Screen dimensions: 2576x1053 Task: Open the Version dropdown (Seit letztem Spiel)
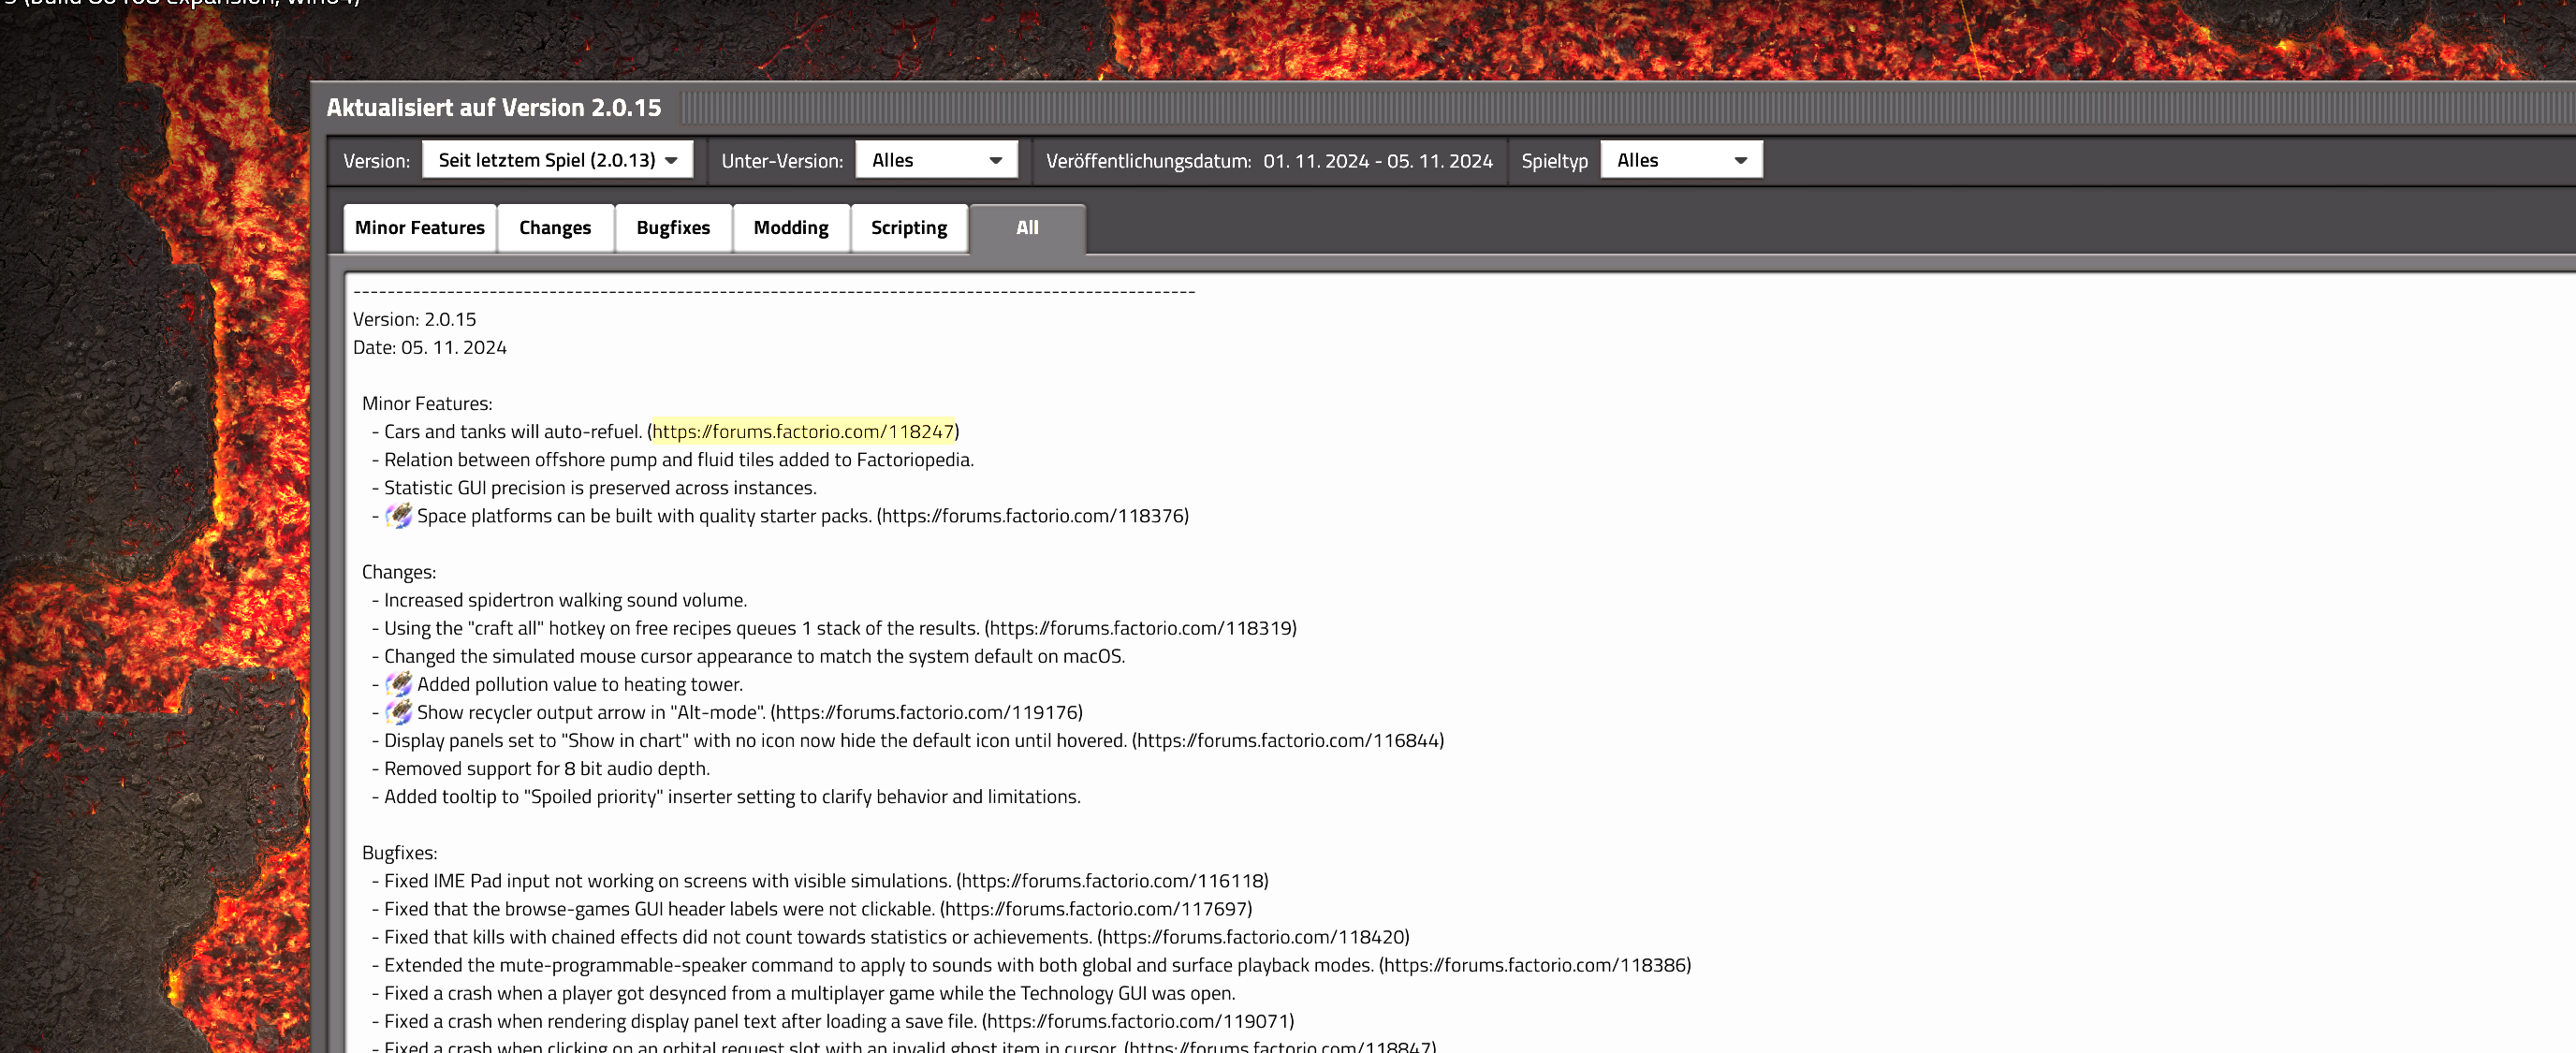(x=557, y=160)
